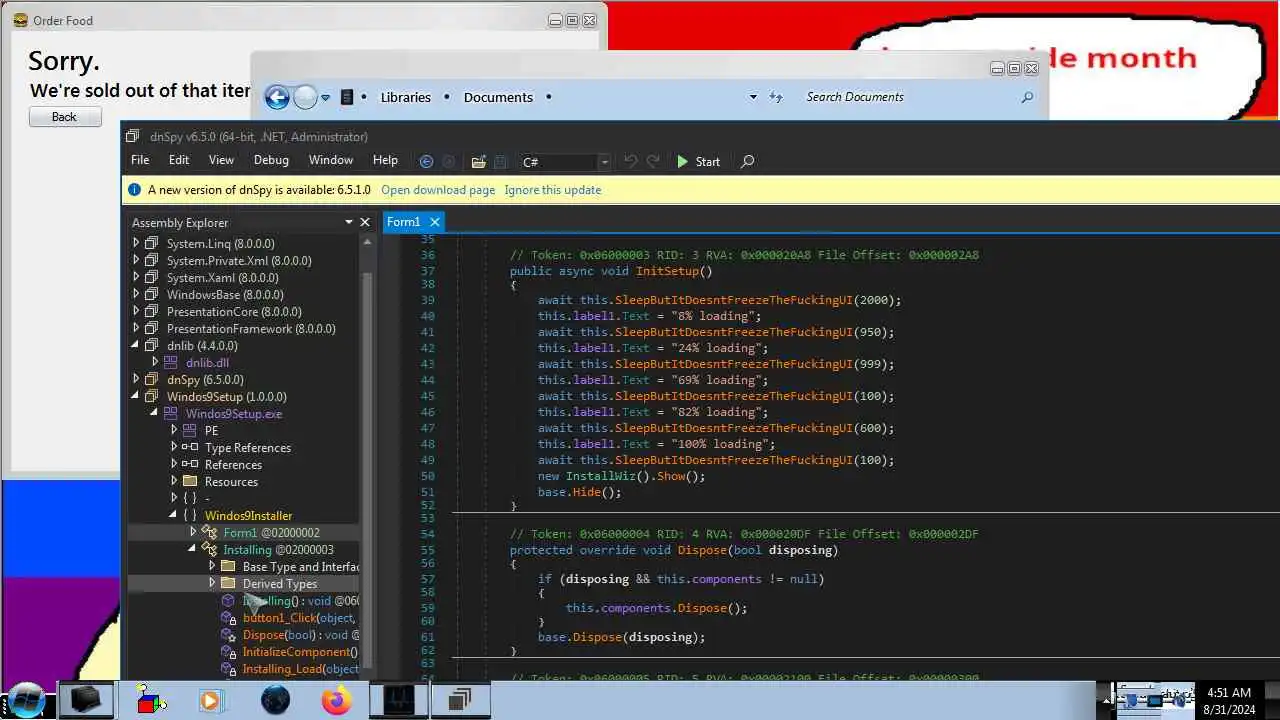Navigate backward in dnSpy toolbar

[426, 161]
